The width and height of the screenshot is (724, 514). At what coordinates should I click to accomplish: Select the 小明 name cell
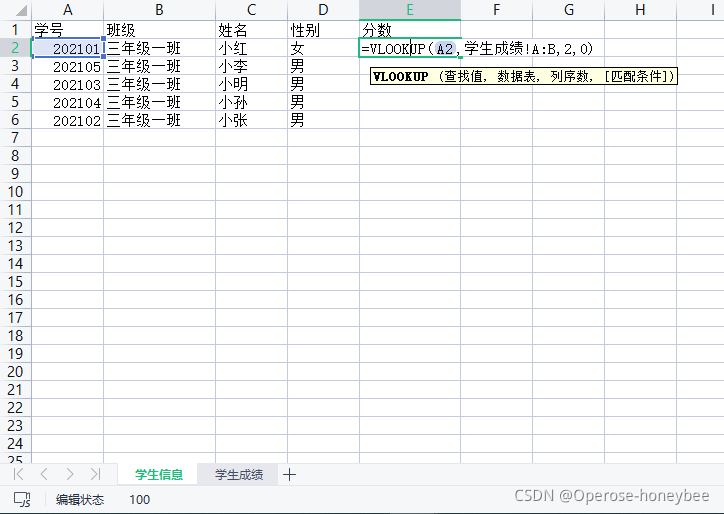click(x=251, y=84)
